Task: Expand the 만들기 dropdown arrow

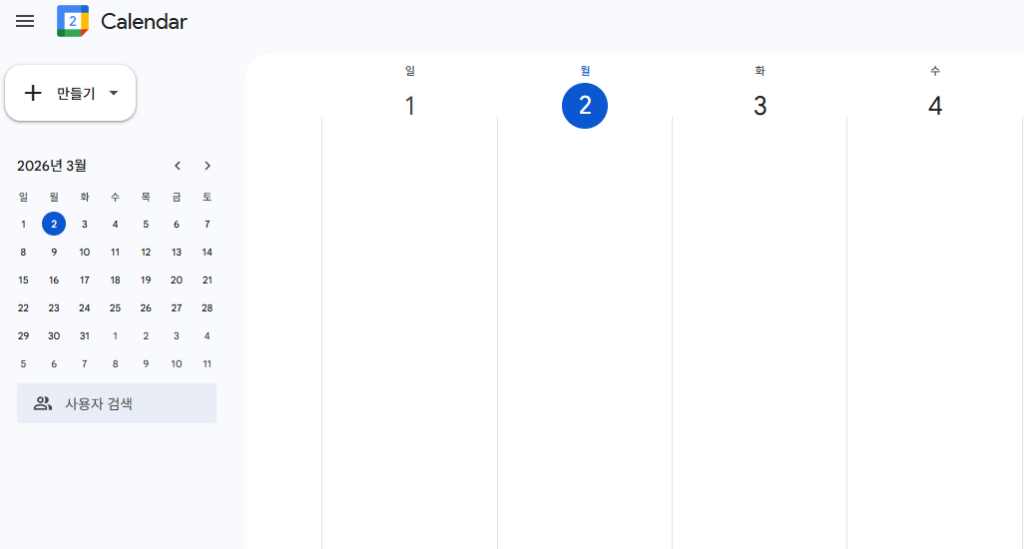Action: (x=113, y=93)
